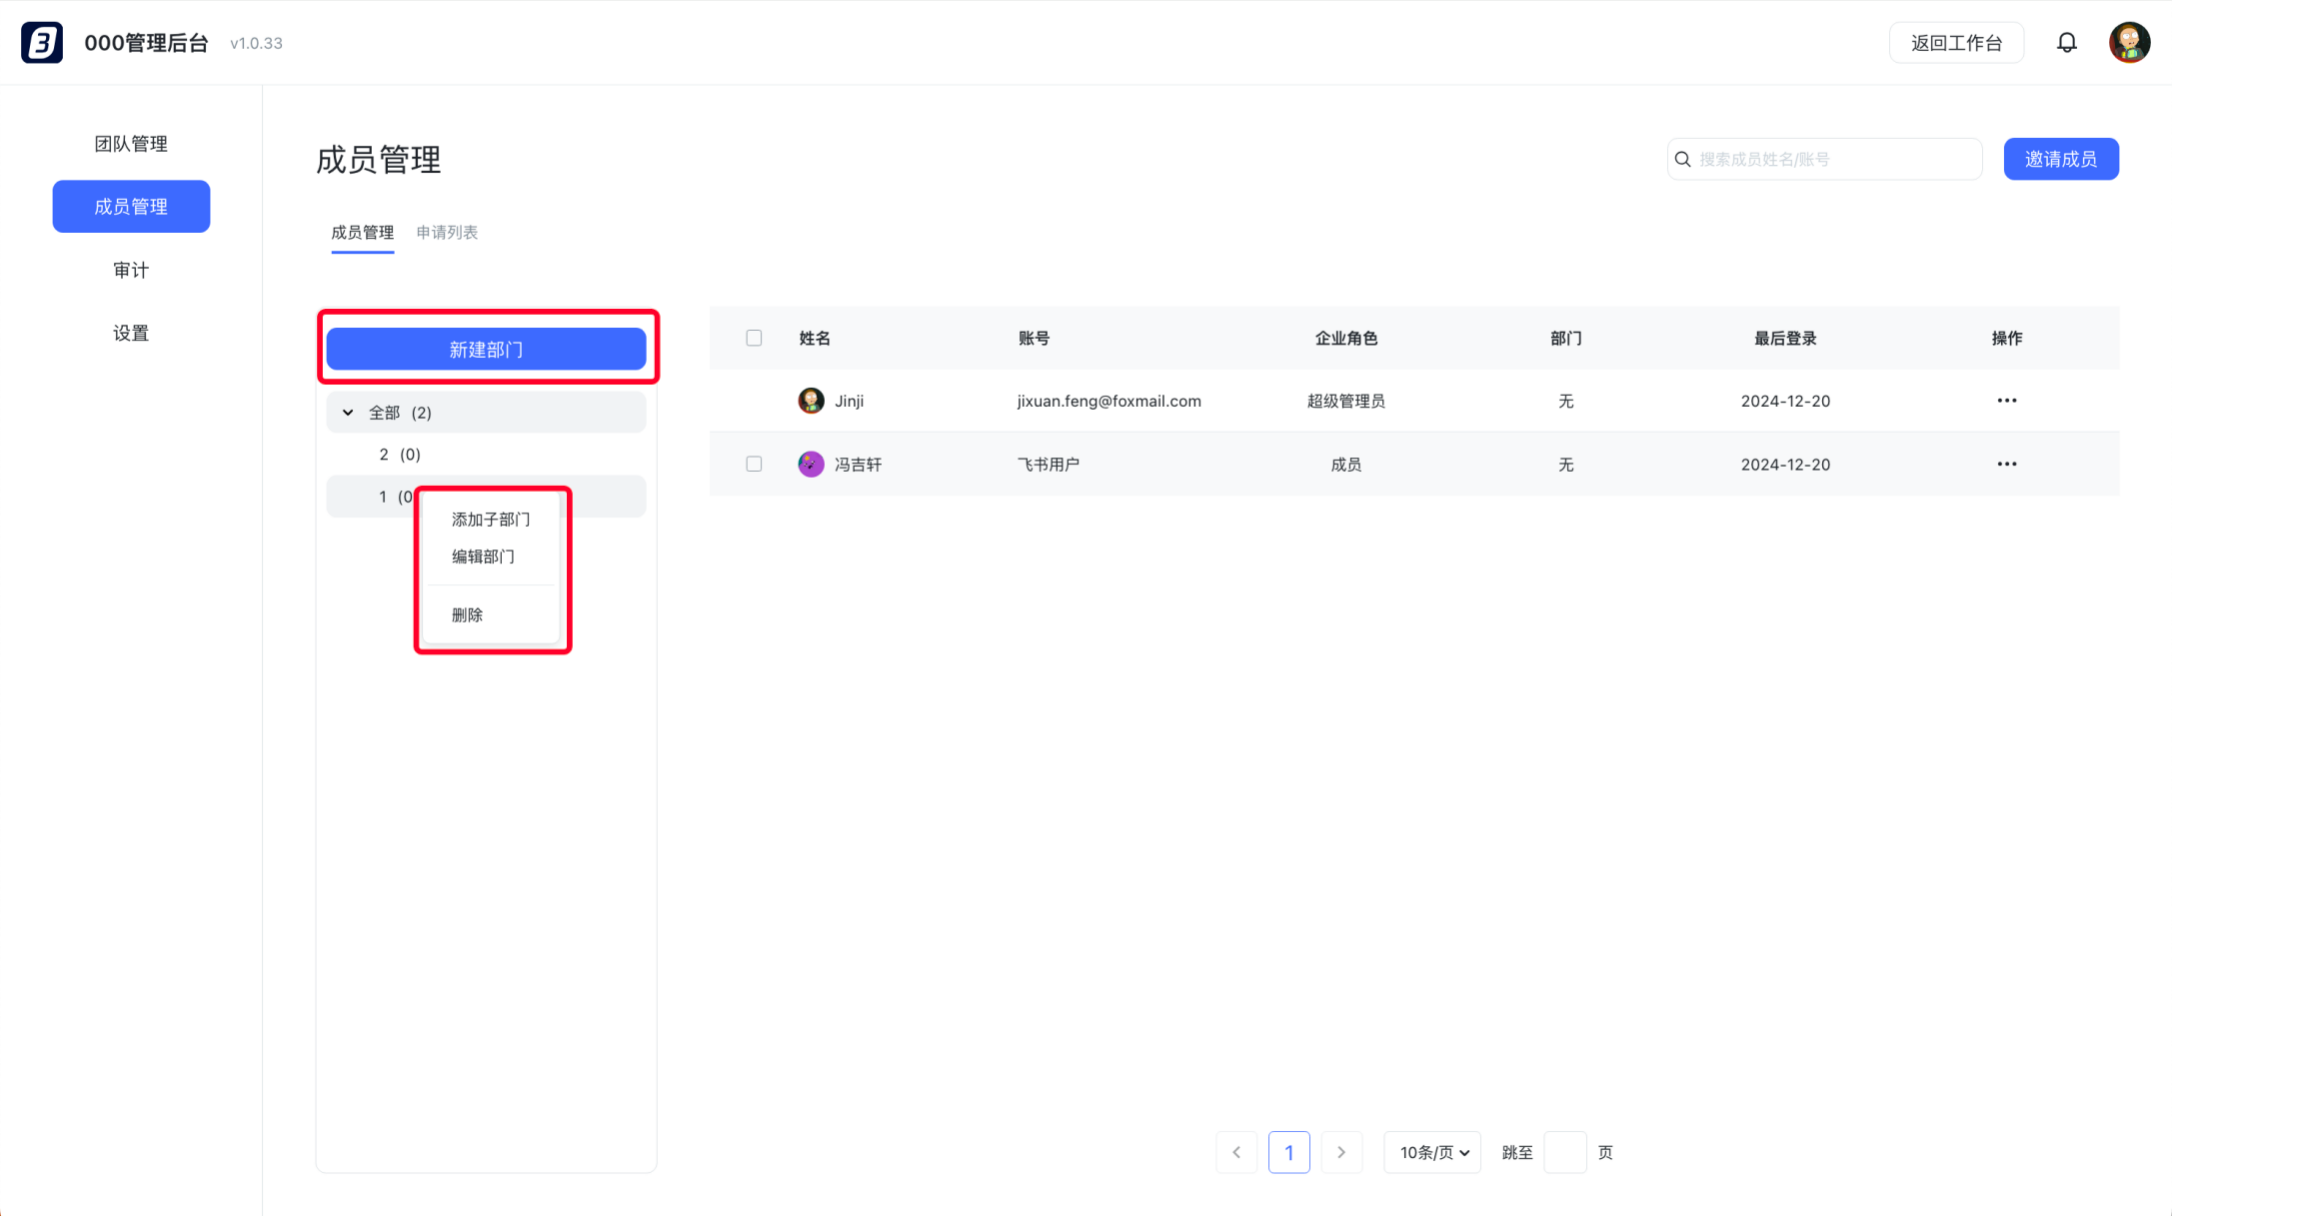Go to previous page arrow
Screen dimensions: 2302x1216
1237,1152
